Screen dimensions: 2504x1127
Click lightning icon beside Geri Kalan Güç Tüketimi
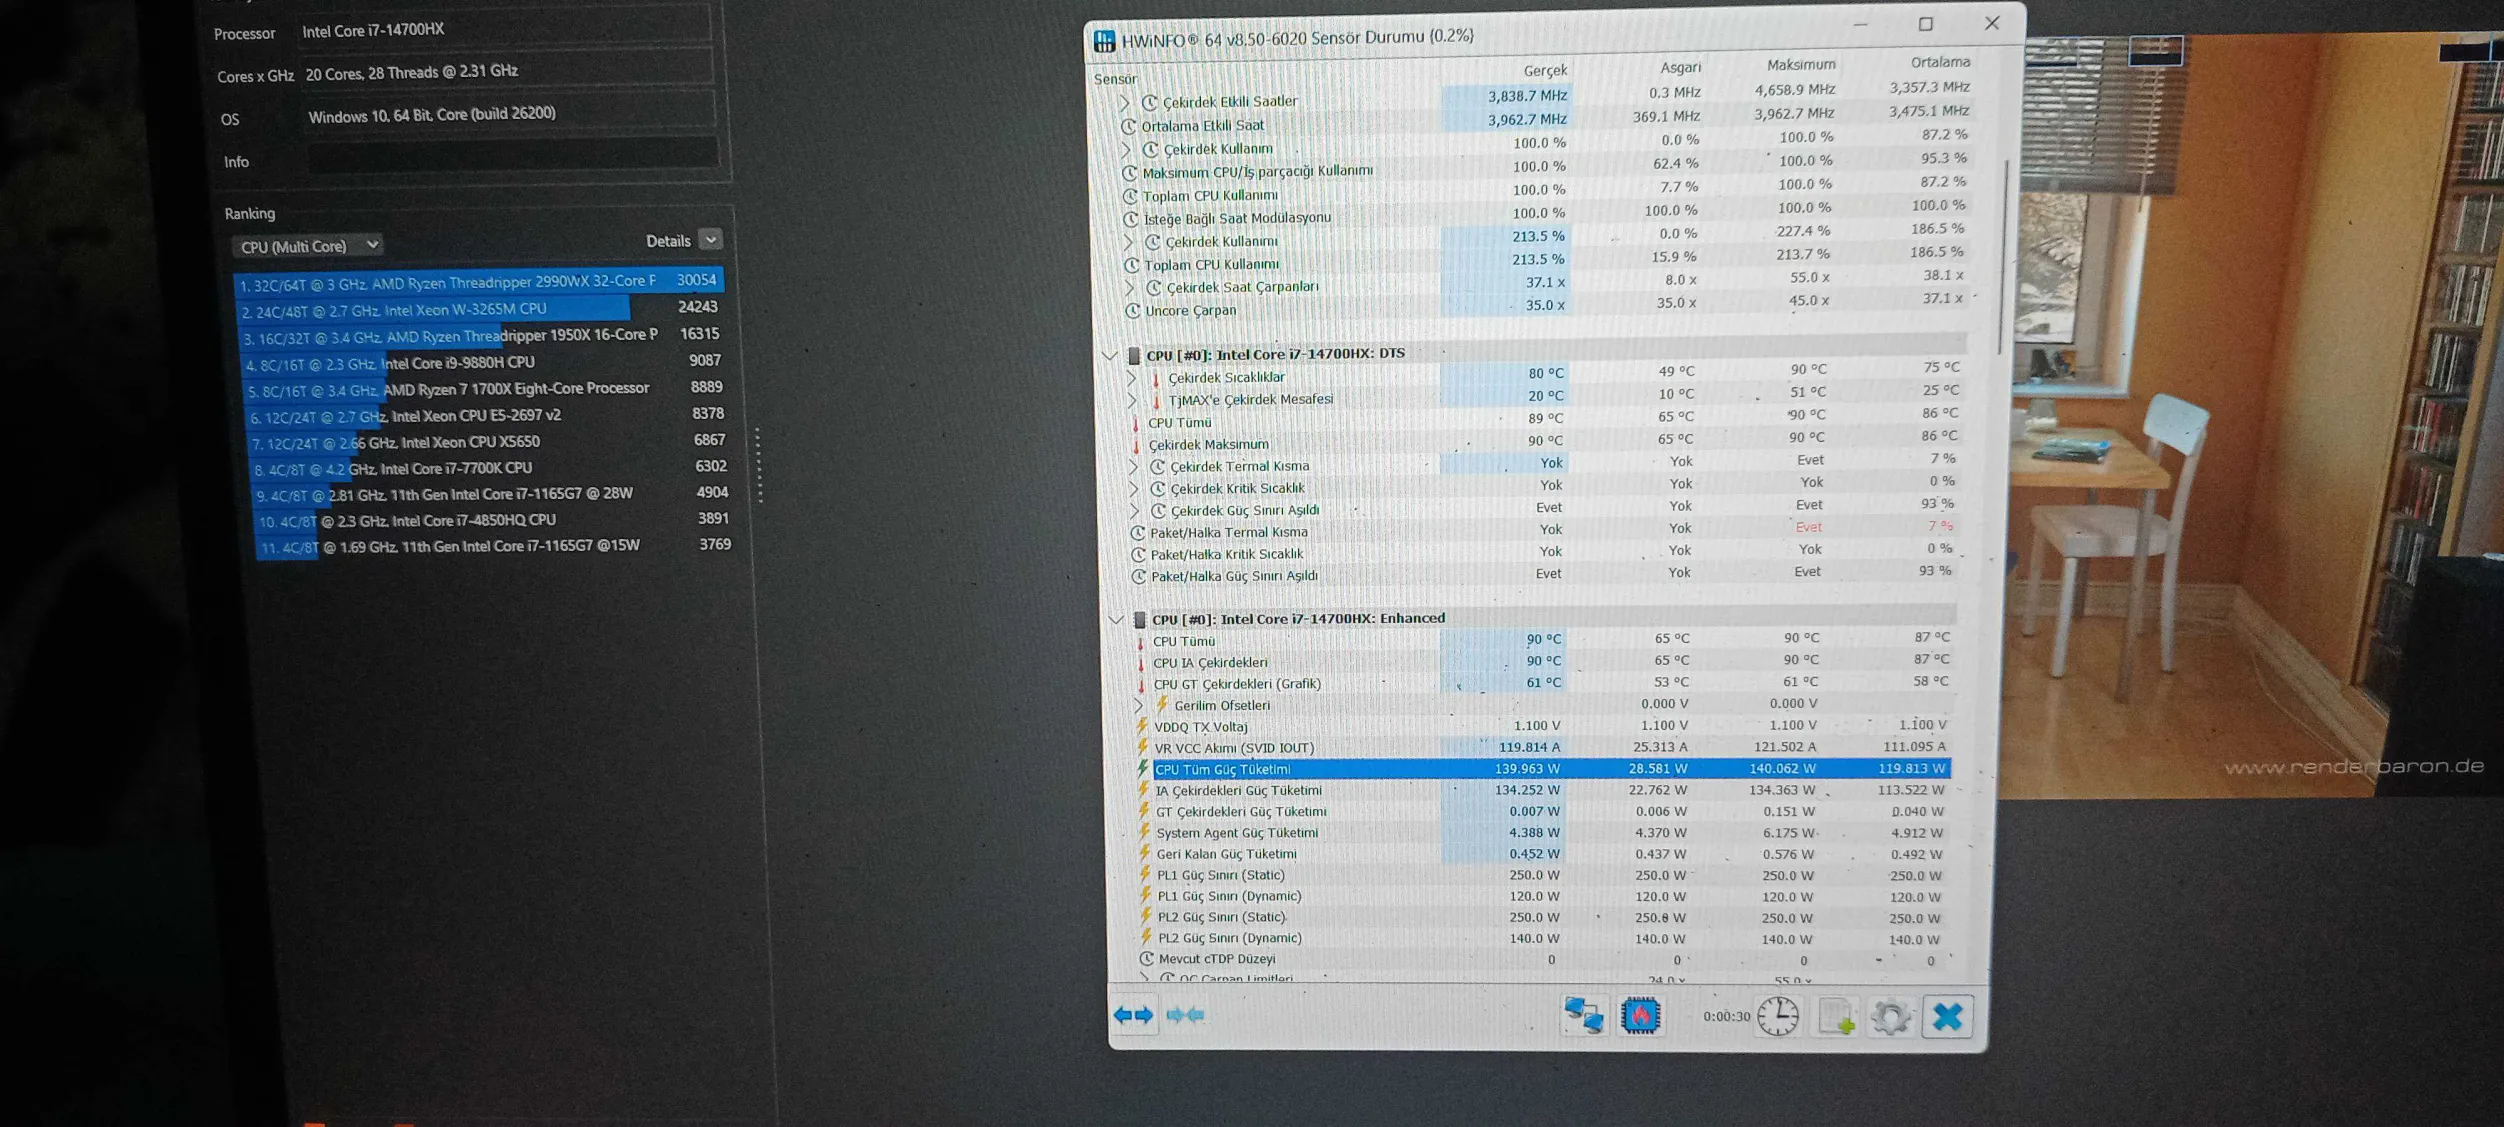click(x=1144, y=853)
